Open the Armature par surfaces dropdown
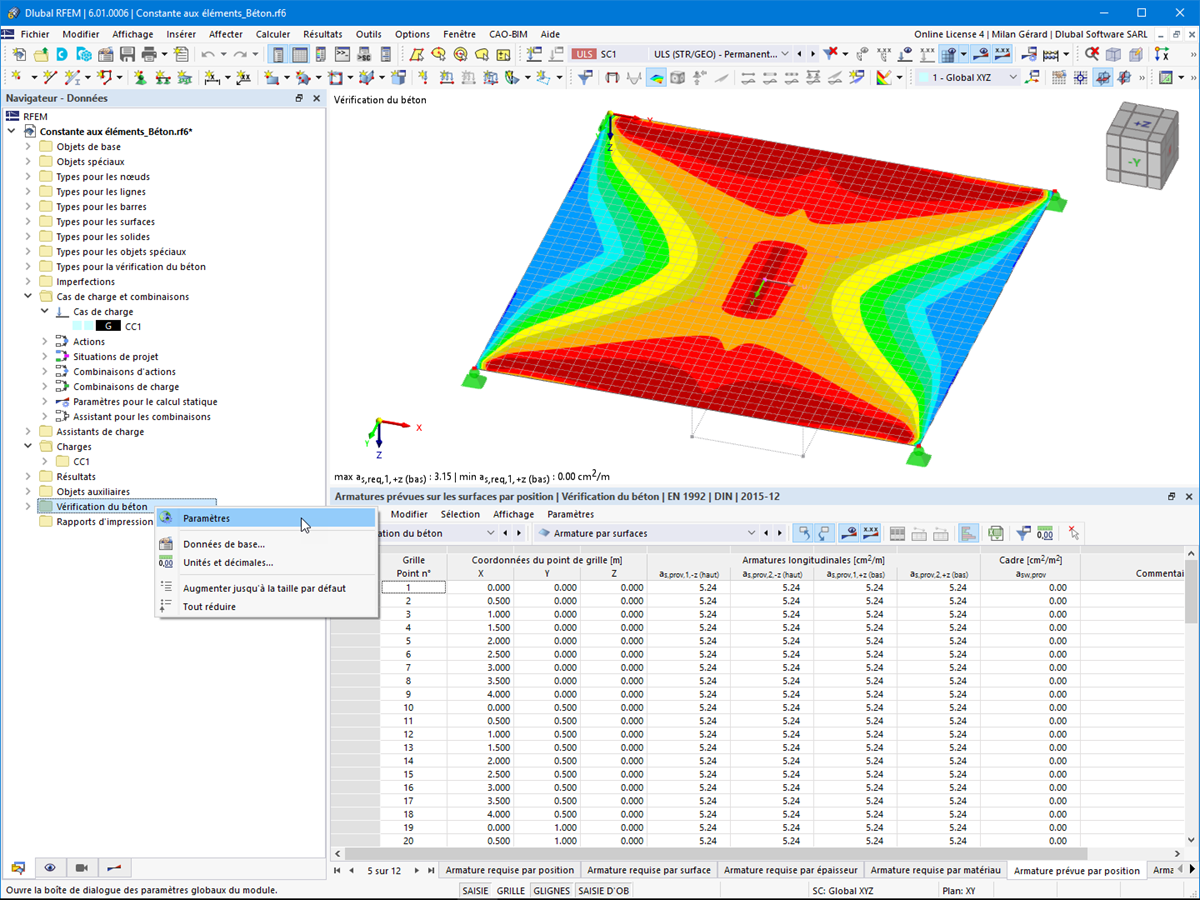Viewport: 1200px width, 900px height. (752, 533)
